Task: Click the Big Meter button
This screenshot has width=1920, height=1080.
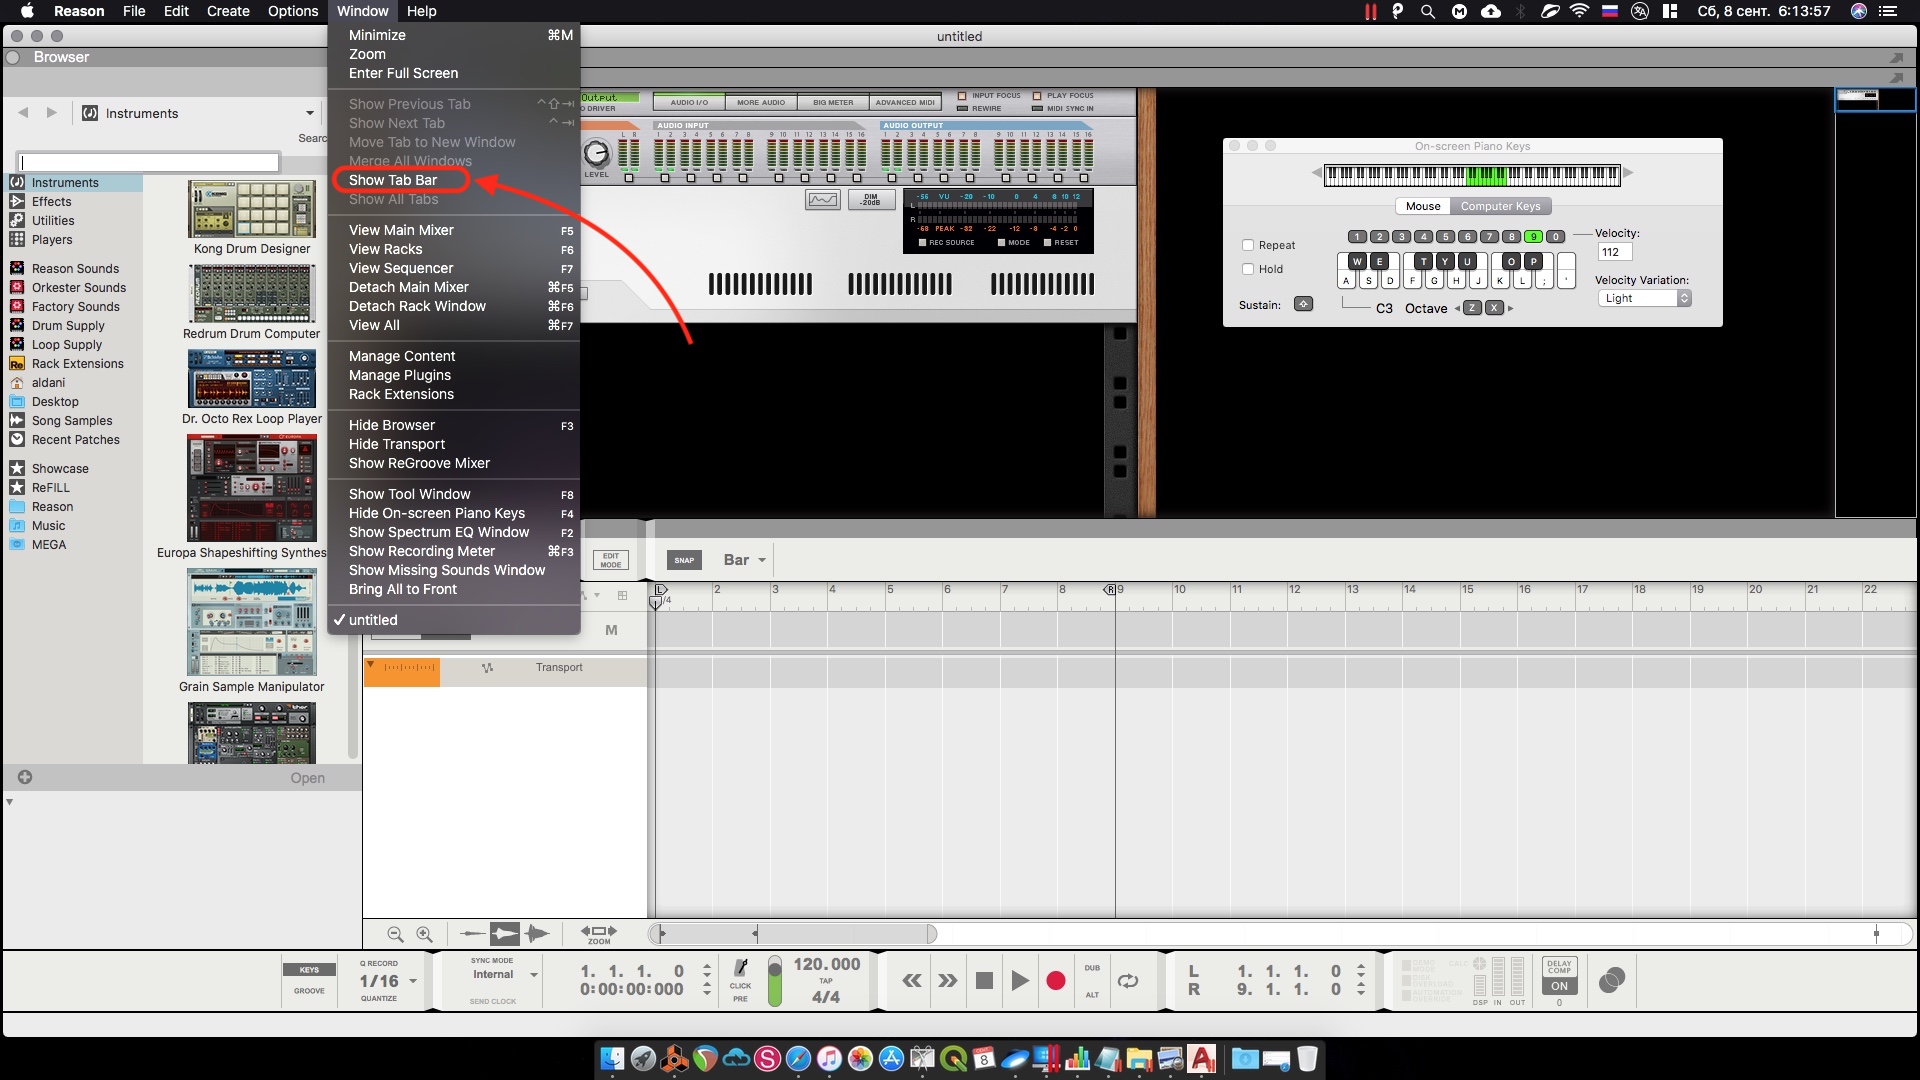Action: [x=833, y=102]
